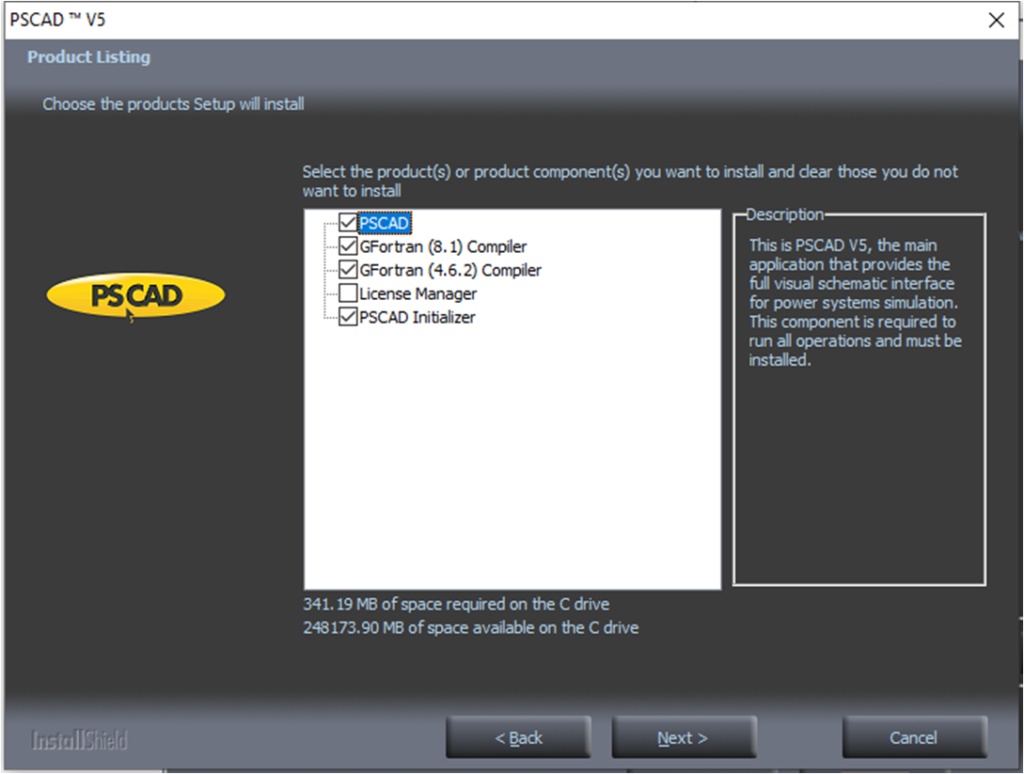This screenshot has height=774, width=1024.
Task: Cancel the PSCAD setup
Action: [914, 737]
